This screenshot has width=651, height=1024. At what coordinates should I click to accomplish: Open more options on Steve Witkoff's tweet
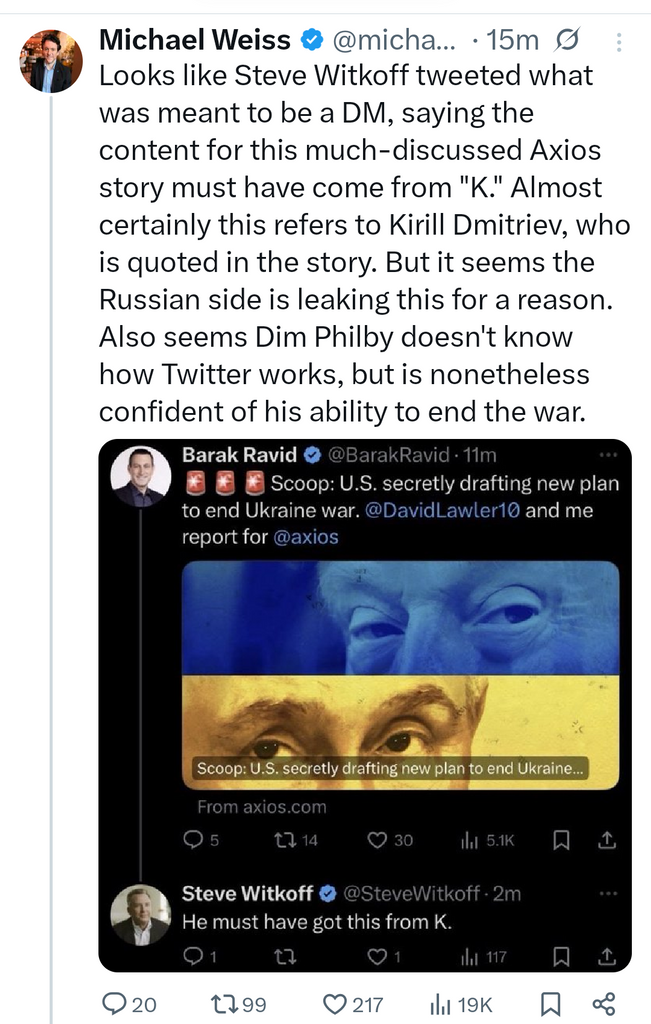(607, 893)
